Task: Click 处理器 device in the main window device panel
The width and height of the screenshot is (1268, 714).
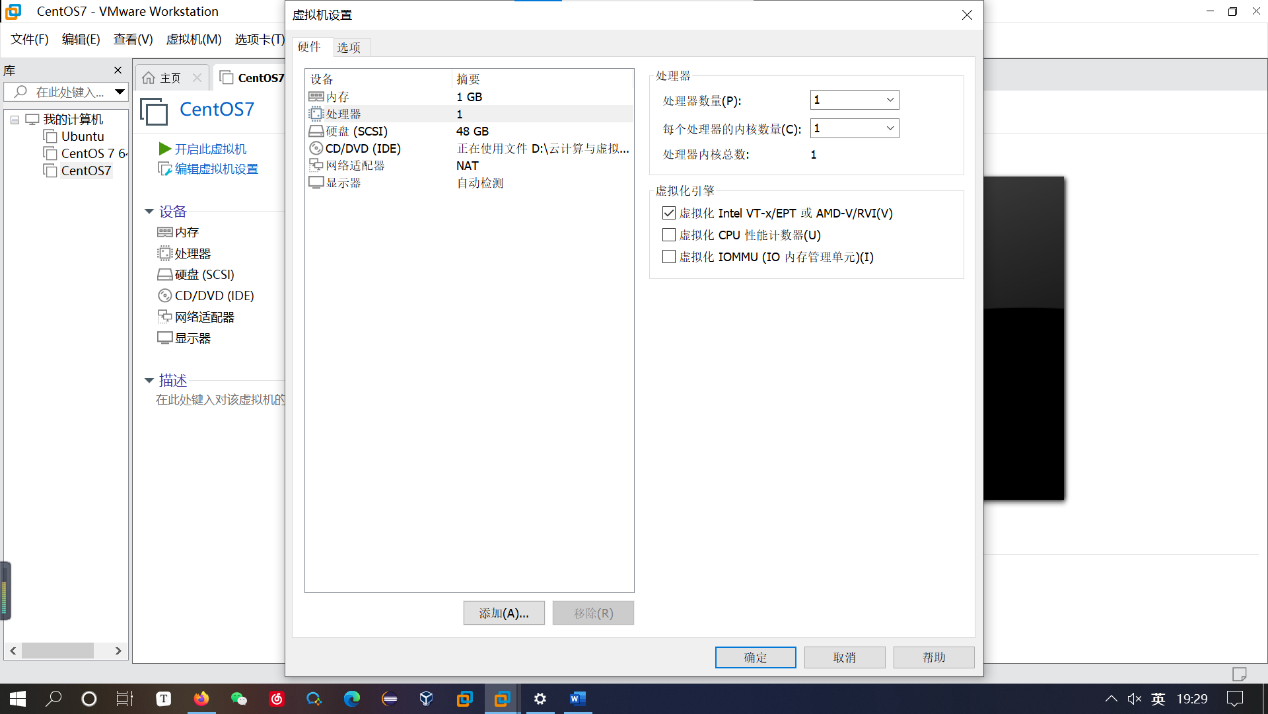Action: click(184, 254)
